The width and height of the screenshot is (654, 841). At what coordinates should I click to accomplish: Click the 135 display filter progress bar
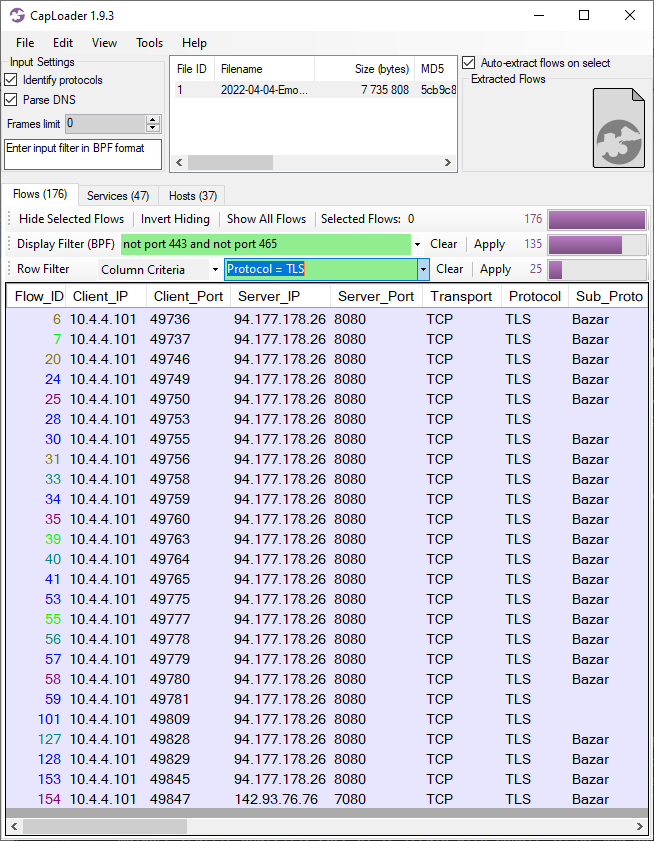click(x=597, y=245)
